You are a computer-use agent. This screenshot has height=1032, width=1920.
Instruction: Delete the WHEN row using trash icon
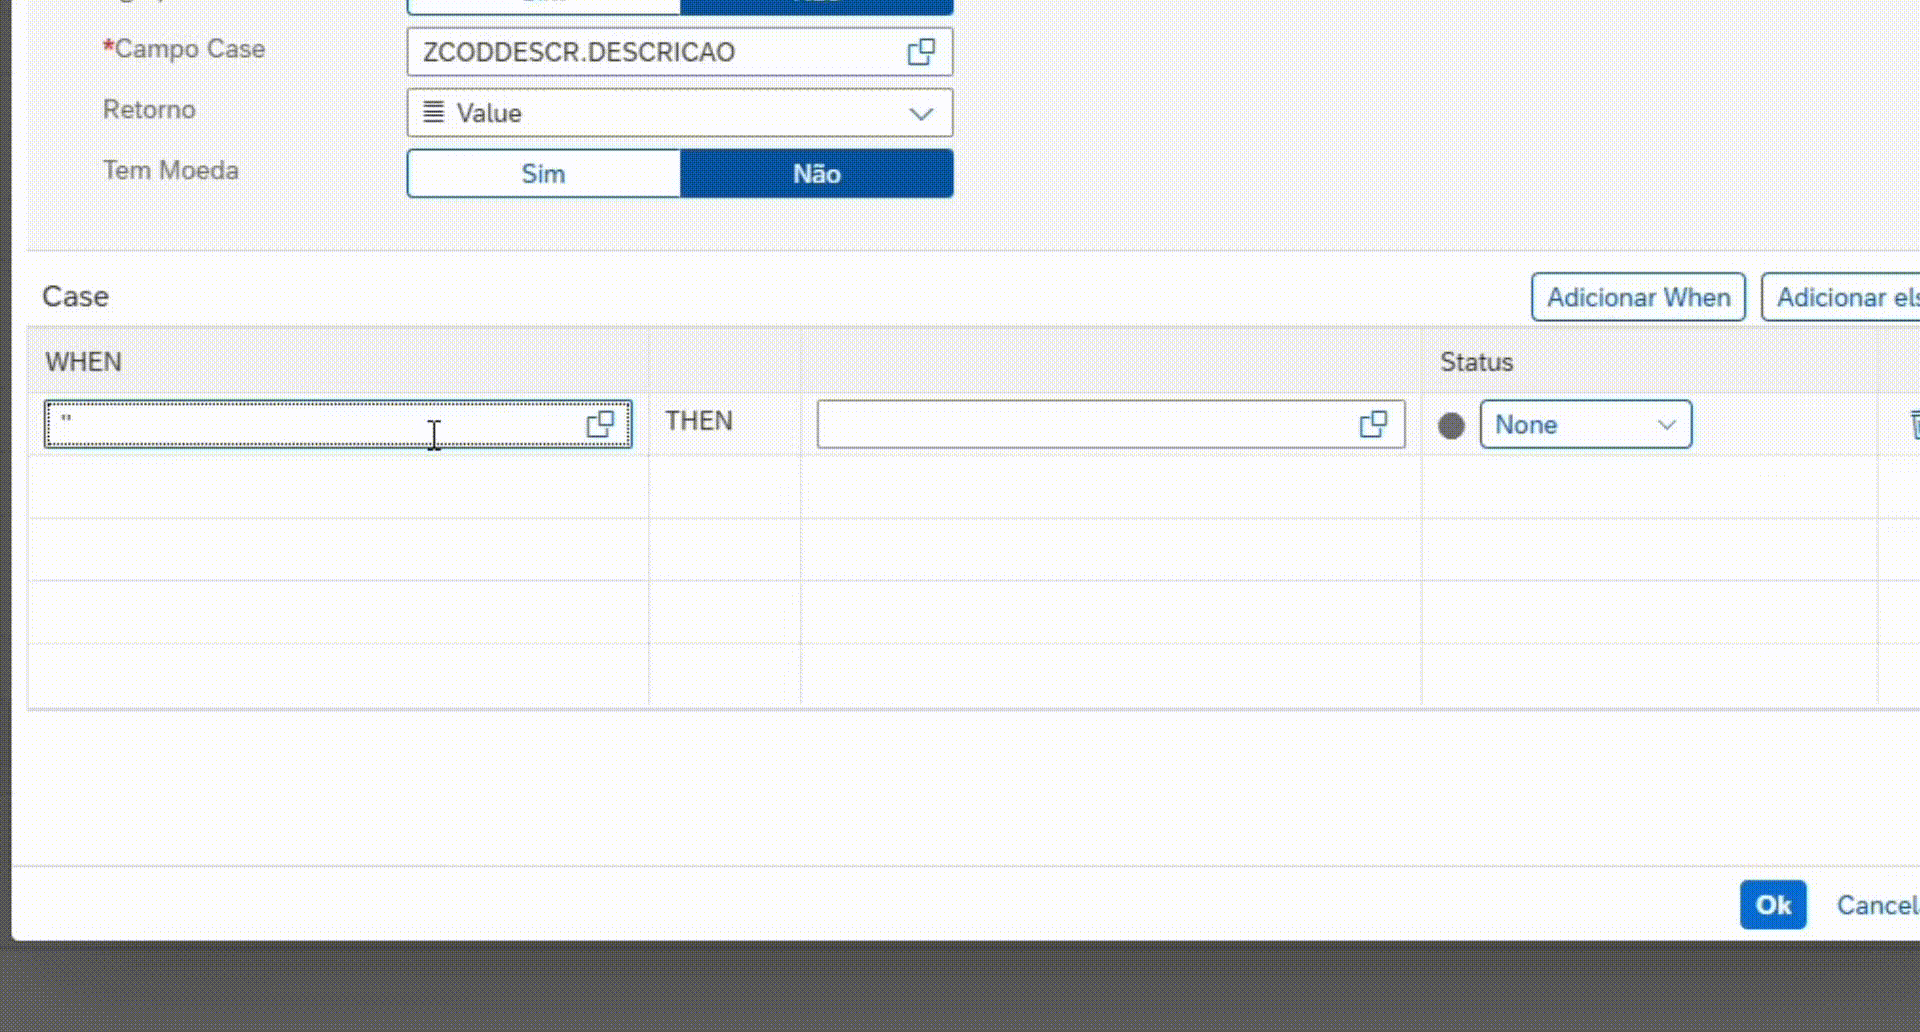1913,424
